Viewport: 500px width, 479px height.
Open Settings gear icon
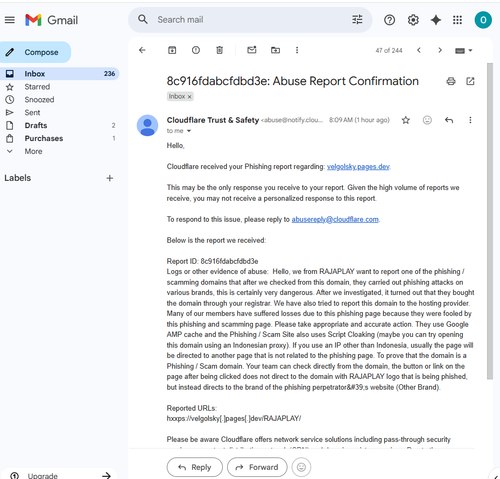[413, 20]
